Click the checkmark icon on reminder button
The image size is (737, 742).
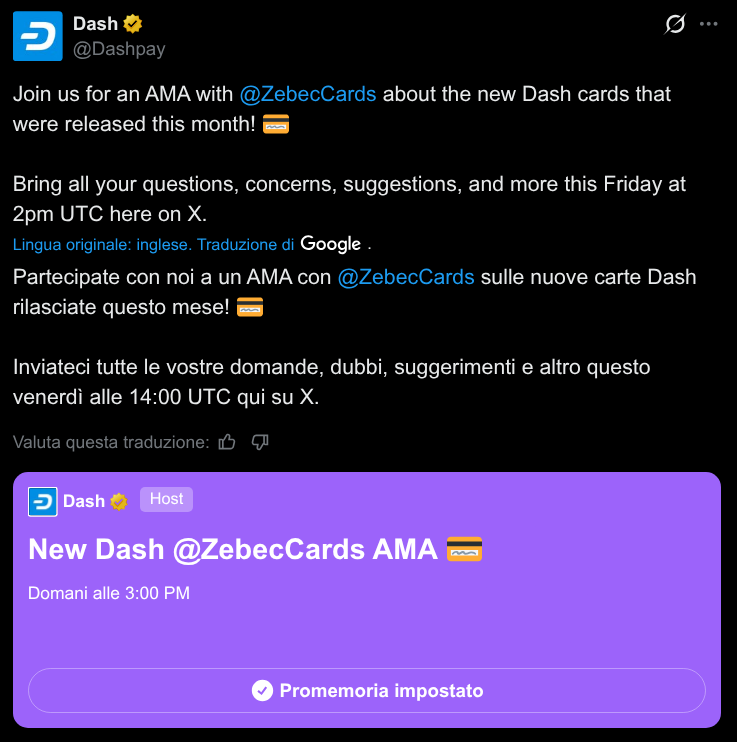[x=262, y=690]
